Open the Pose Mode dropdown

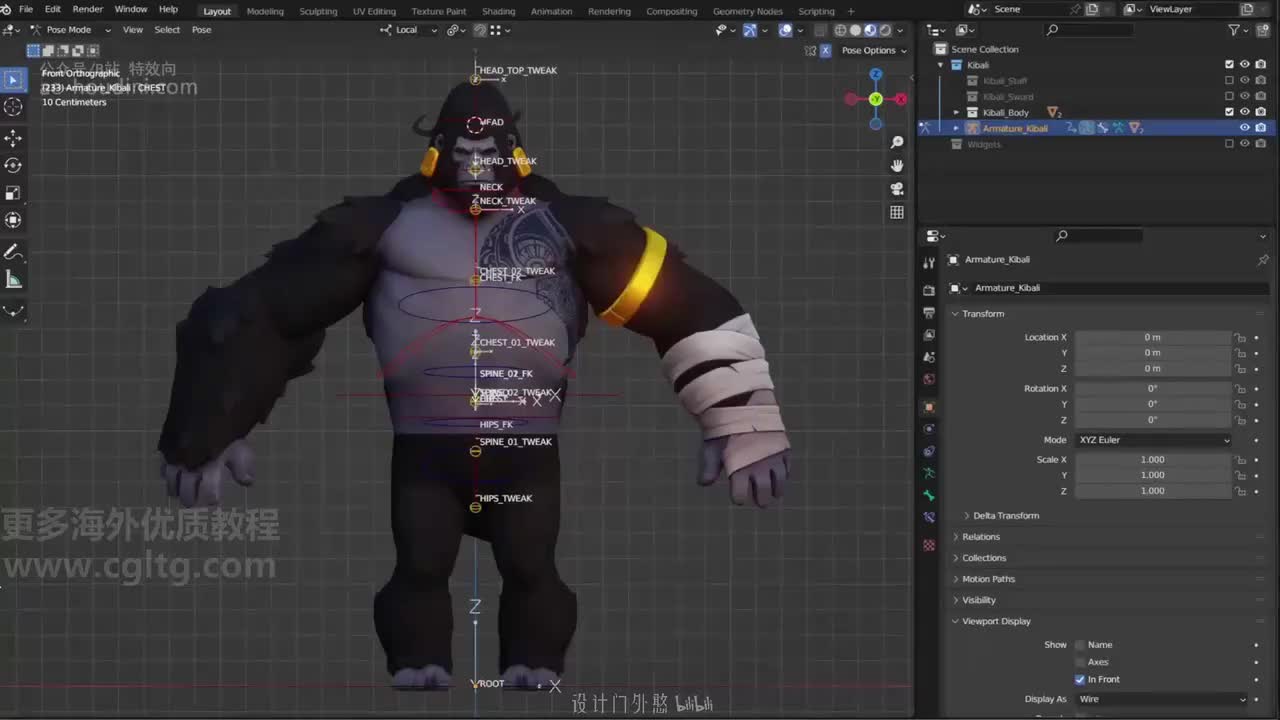(x=70, y=30)
